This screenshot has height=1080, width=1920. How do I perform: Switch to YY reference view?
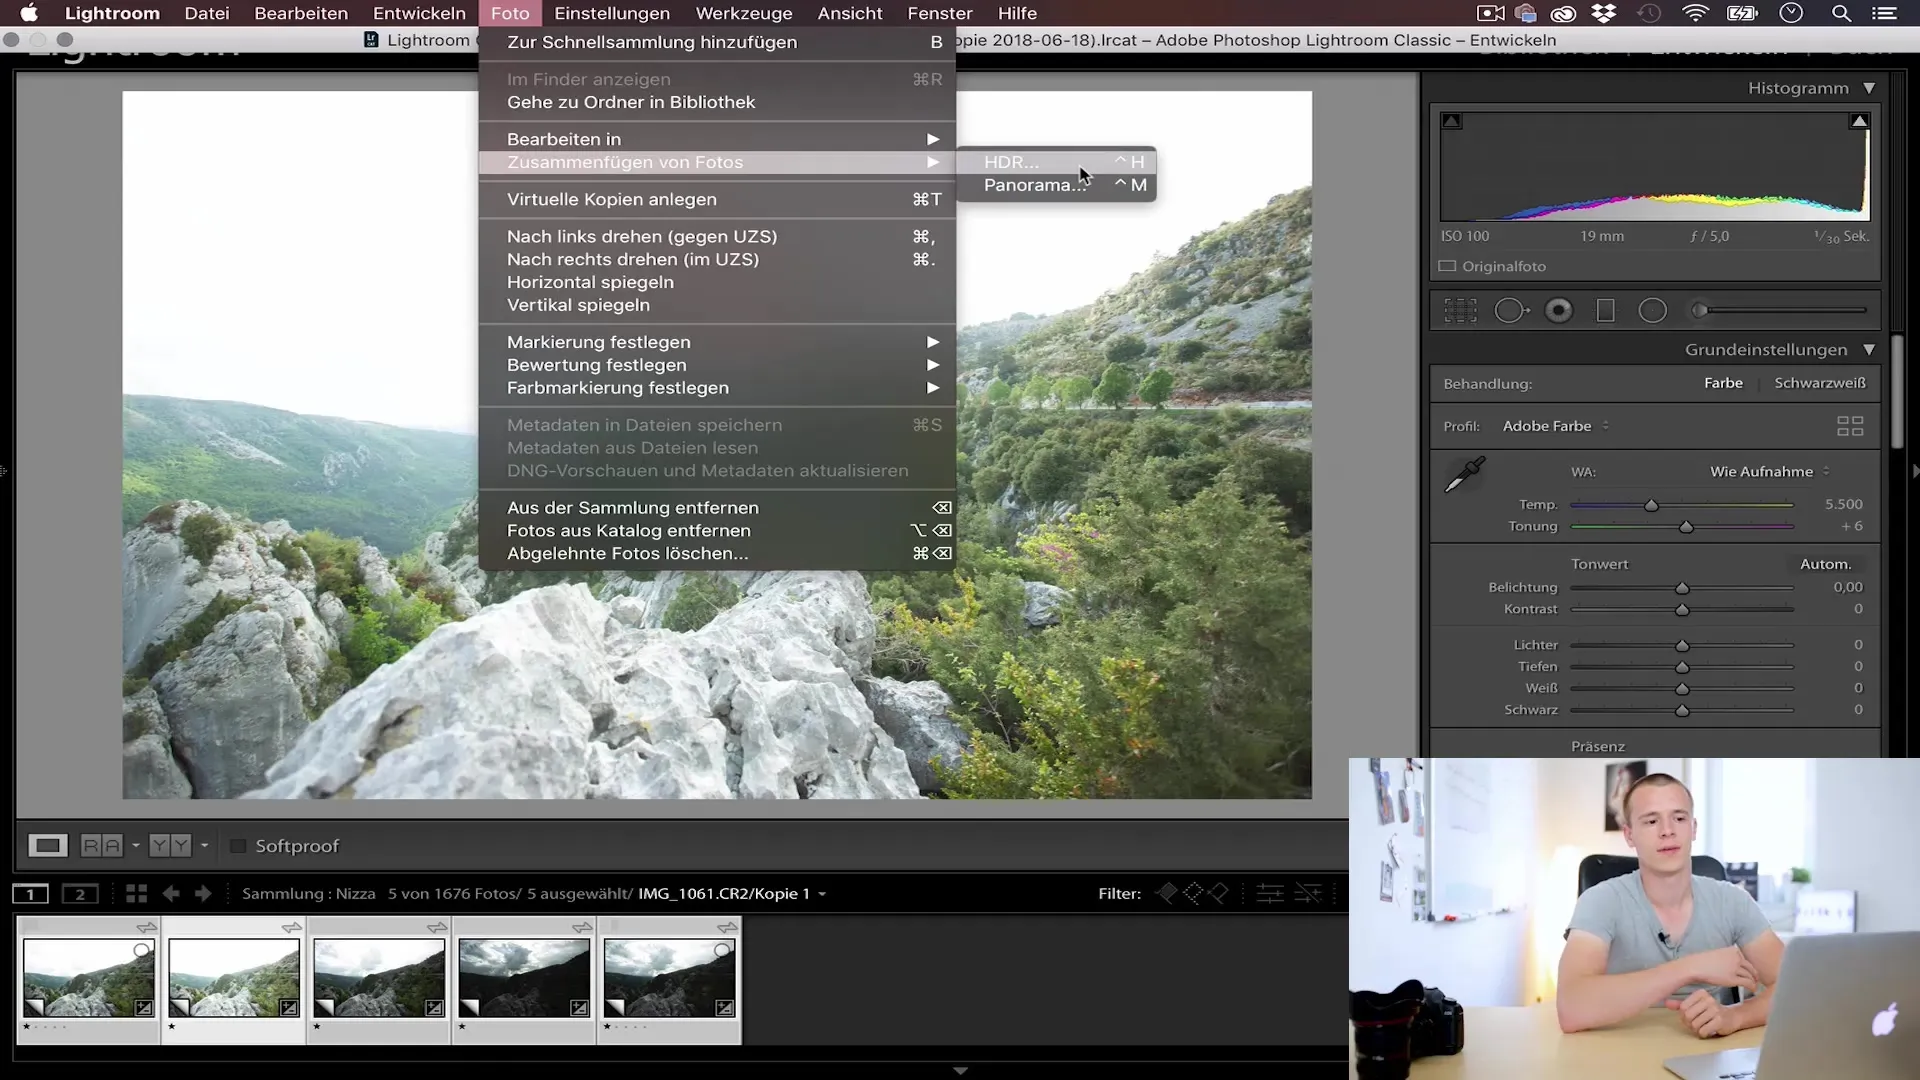click(170, 846)
